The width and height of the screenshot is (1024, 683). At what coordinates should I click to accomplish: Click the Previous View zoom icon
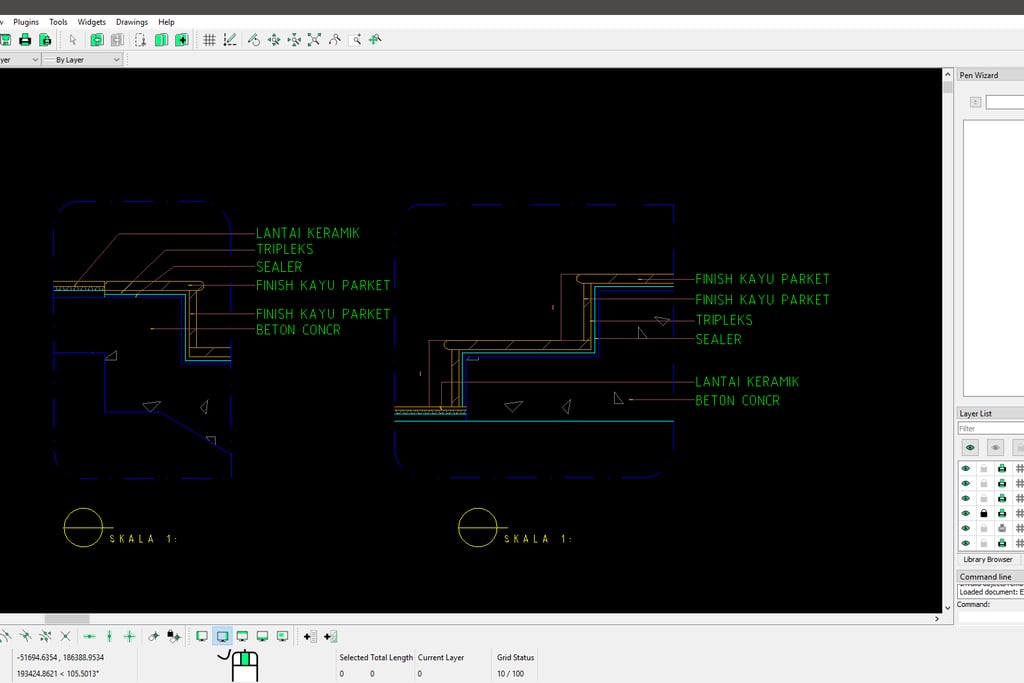pyautogui.click(x=334, y=40)
